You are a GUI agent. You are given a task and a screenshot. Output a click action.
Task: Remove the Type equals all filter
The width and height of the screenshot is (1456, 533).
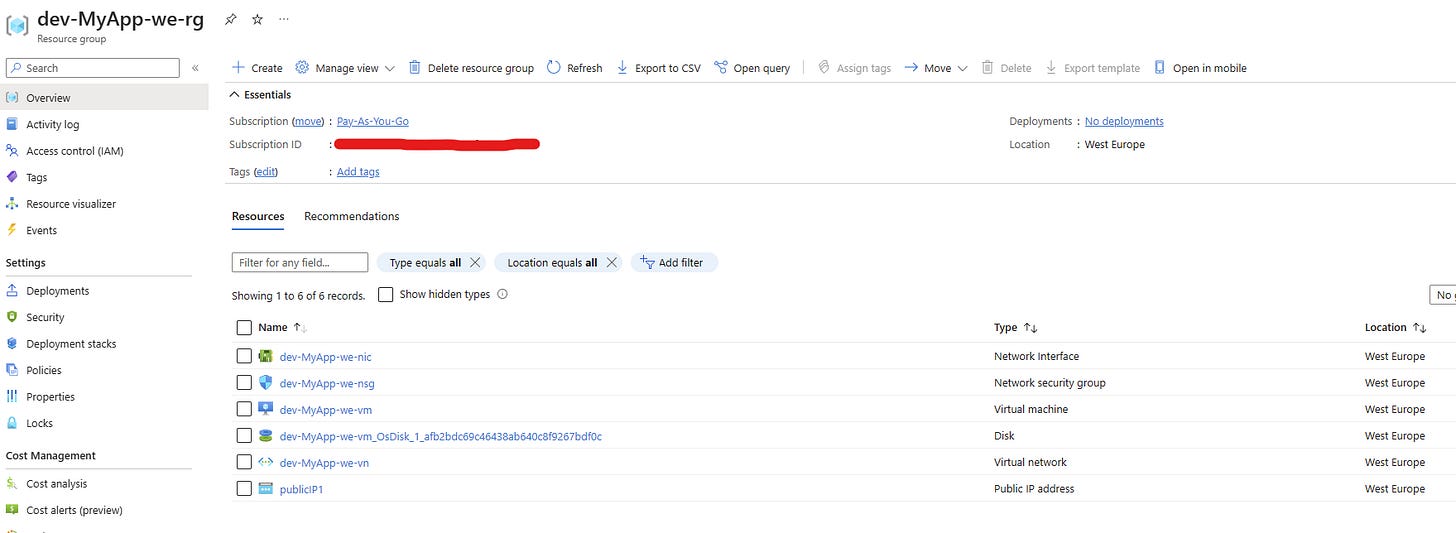pyautogui.click(x=475, y=263)
